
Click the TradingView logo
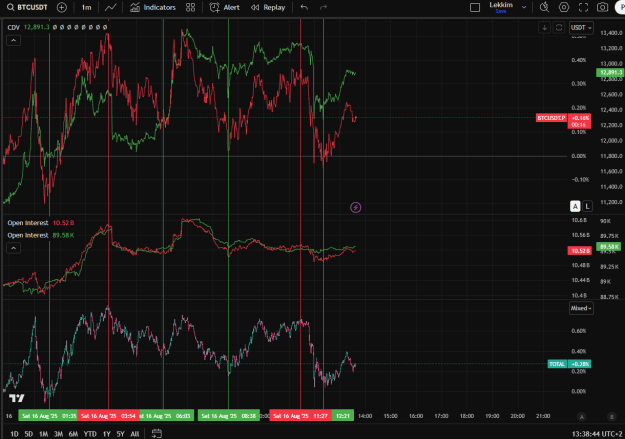pos(17,398)
